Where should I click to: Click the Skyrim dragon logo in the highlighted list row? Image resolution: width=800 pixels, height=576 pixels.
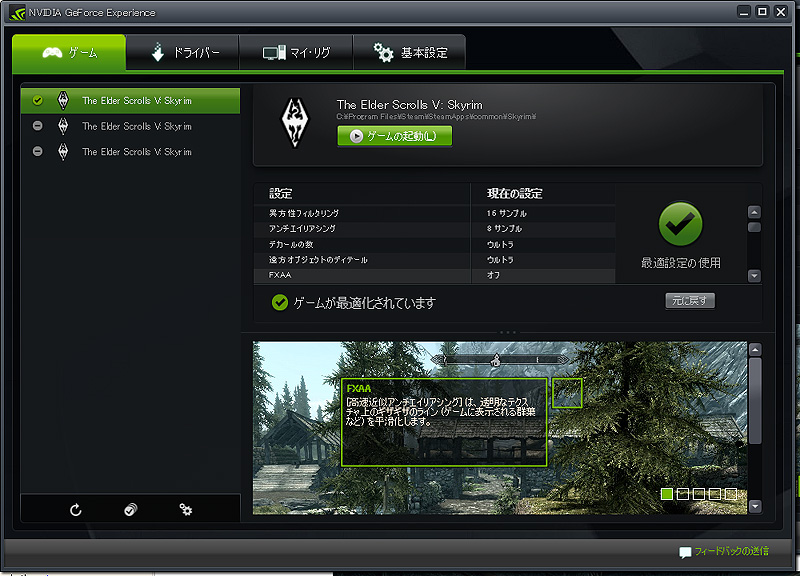(x=63, y=101)
